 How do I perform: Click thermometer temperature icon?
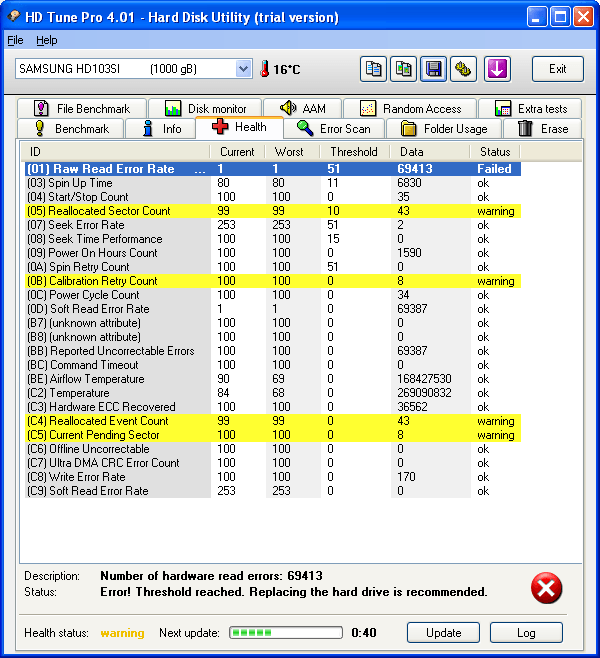264,69
